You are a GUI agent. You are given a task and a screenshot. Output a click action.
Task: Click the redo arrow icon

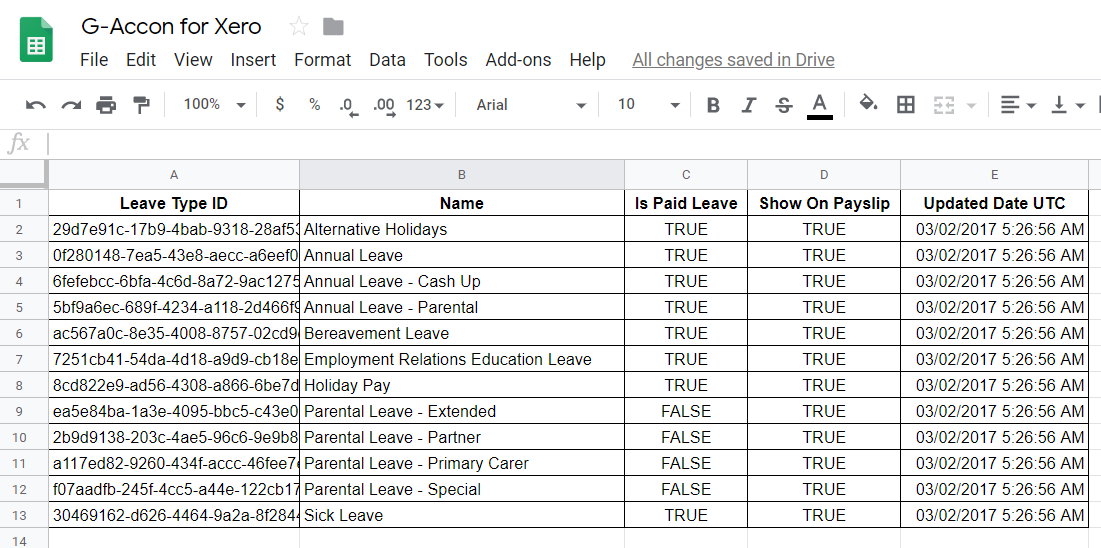pyautogui.click(x=71, y=105)
